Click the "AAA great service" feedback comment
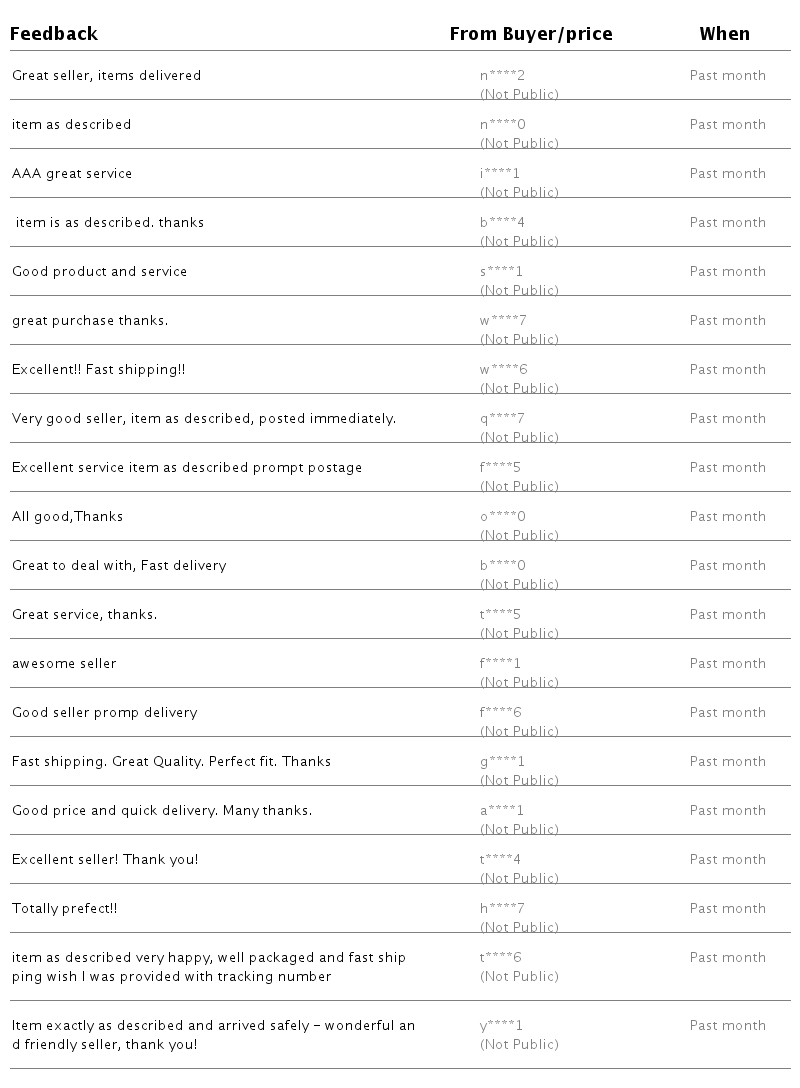Viewport: 800px width, 1088px height. click(x=72, y=173)
